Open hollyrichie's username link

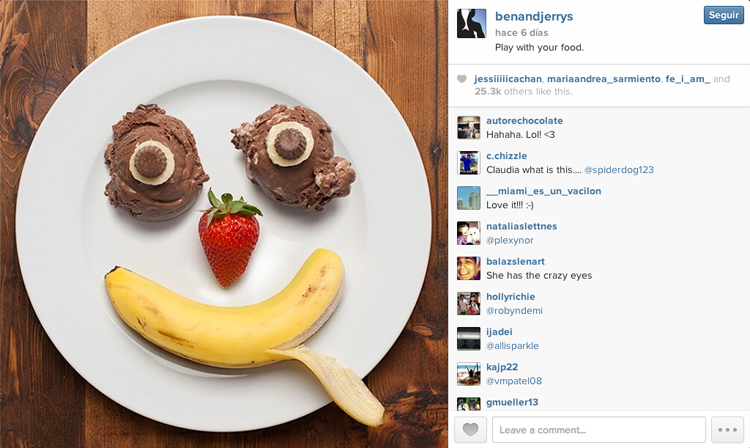[x=510, y=296]
